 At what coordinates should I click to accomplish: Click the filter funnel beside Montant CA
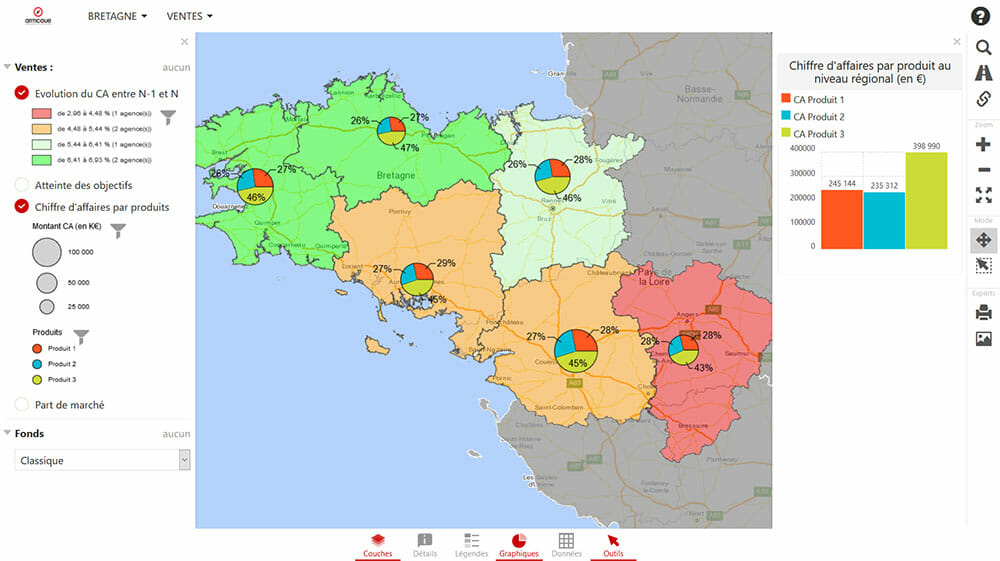coord(118,231)
